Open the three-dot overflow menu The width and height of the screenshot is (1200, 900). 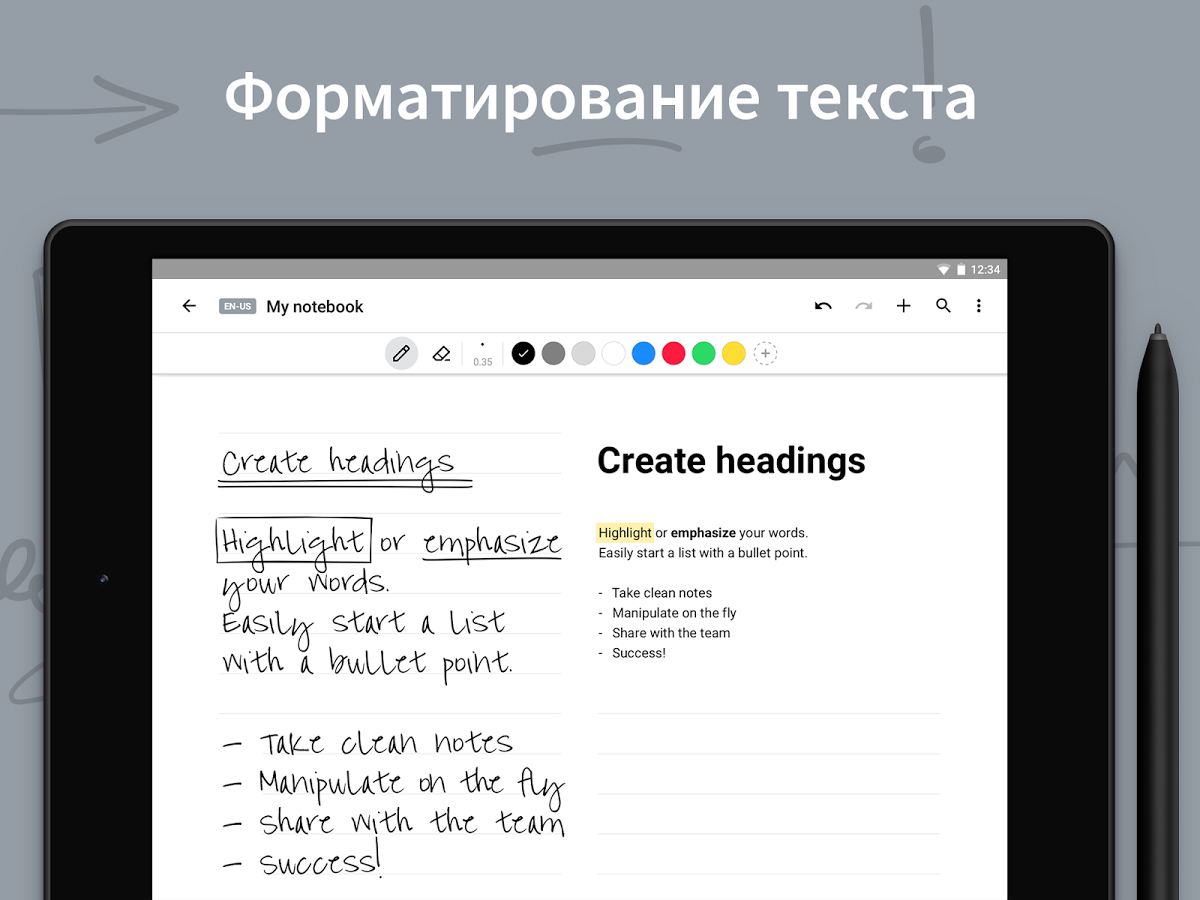[x=979, y=306]
